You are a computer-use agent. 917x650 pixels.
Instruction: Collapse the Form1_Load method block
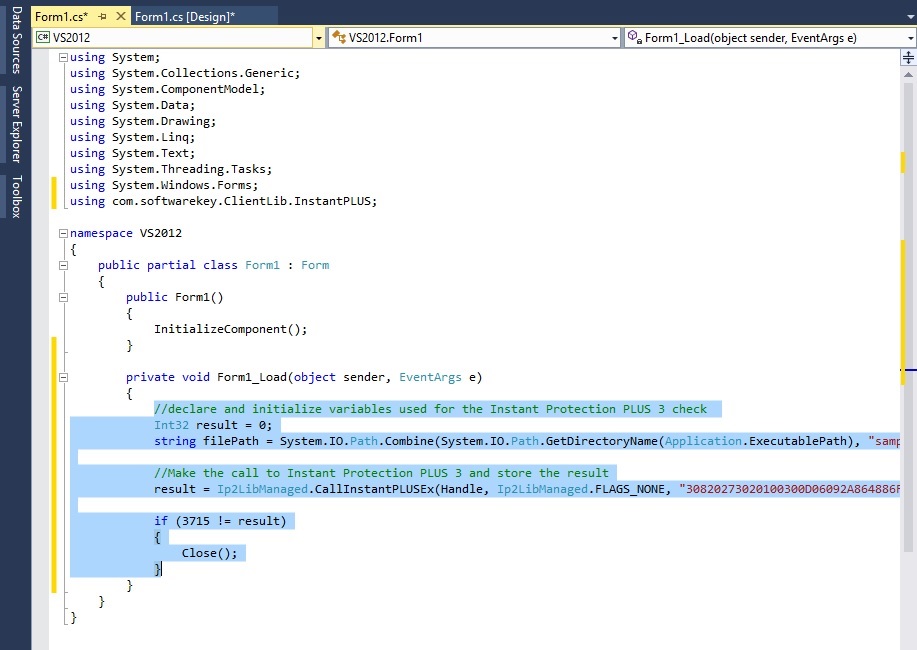63,377
